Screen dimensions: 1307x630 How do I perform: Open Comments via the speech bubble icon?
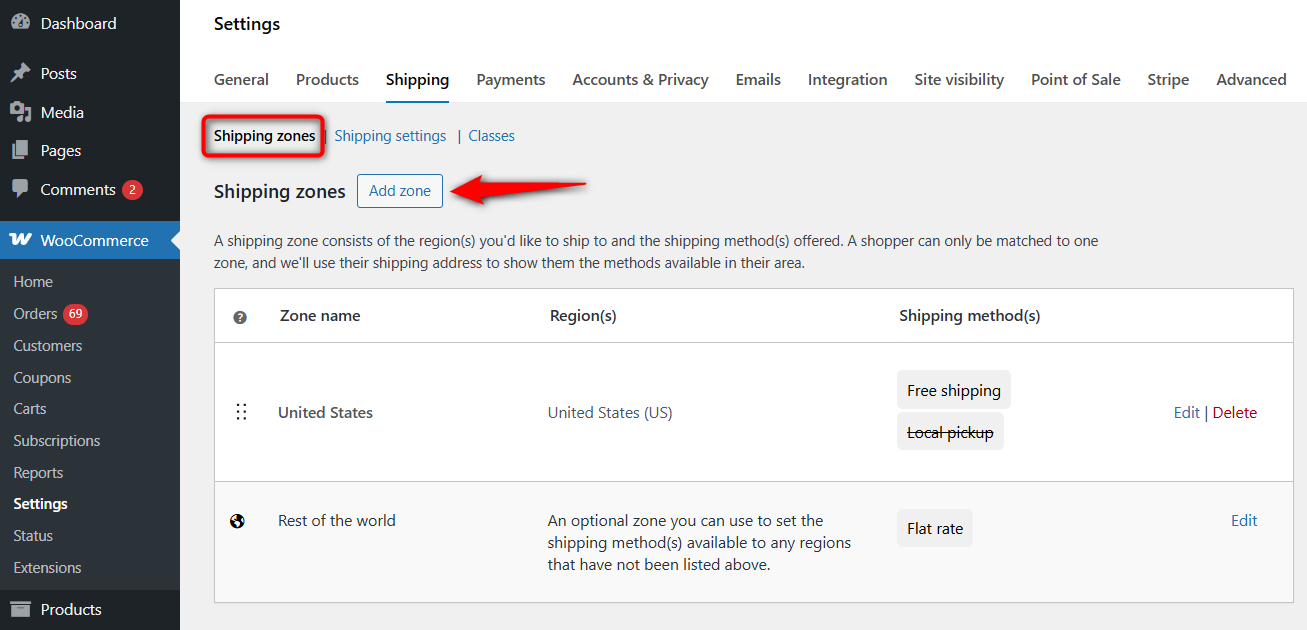click(21, 189)
